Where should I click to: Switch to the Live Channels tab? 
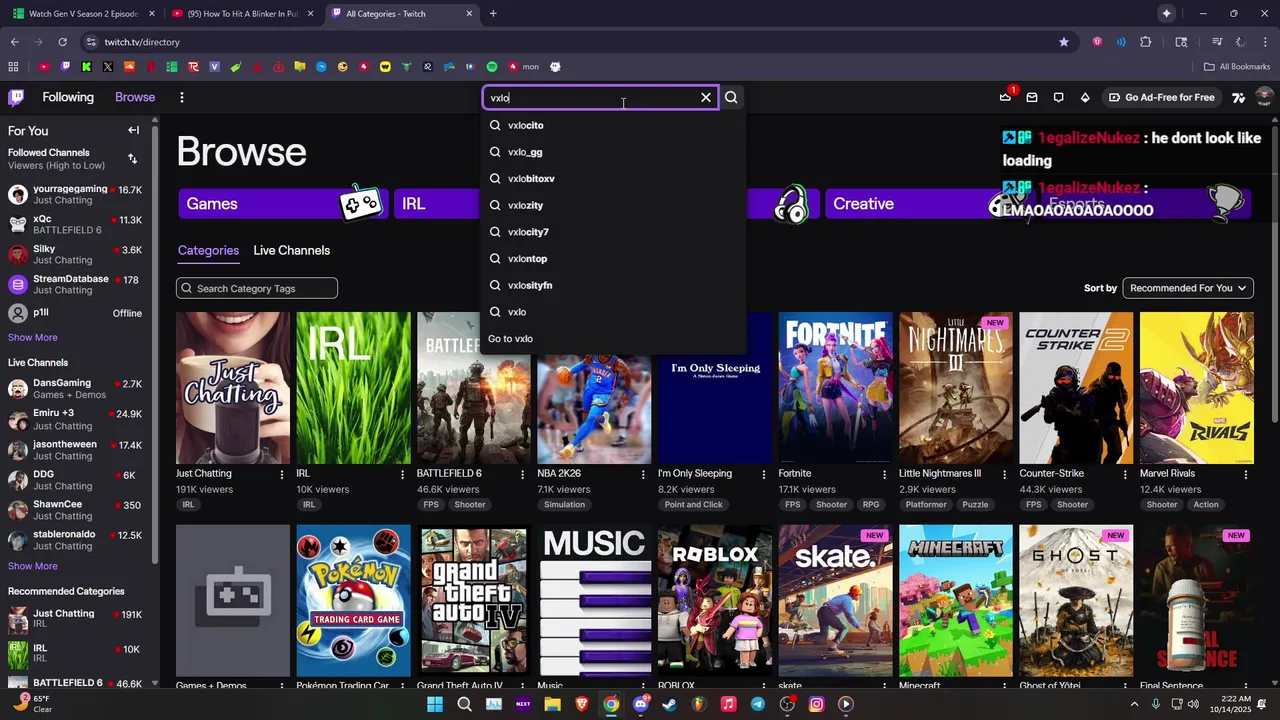point(291,250)
